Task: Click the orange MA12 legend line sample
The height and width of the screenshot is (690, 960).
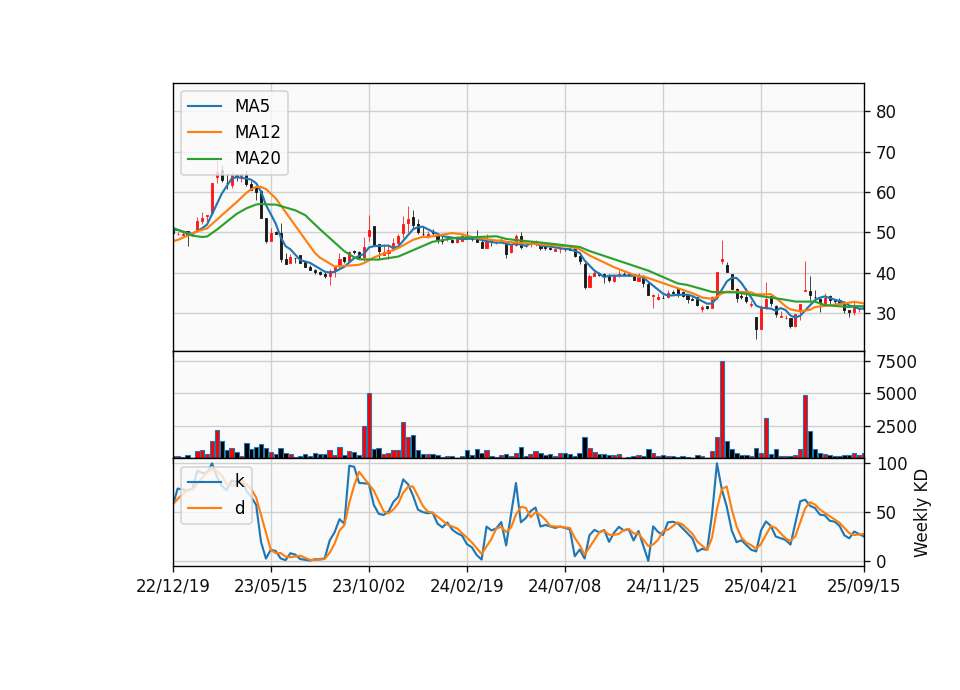Action: [204, 132]
